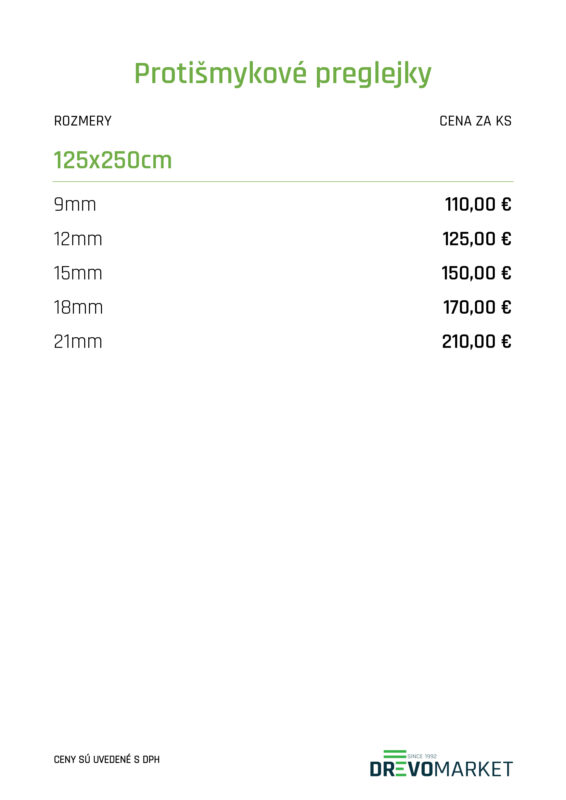Select the 125x250cm size heading

[113, 160]
